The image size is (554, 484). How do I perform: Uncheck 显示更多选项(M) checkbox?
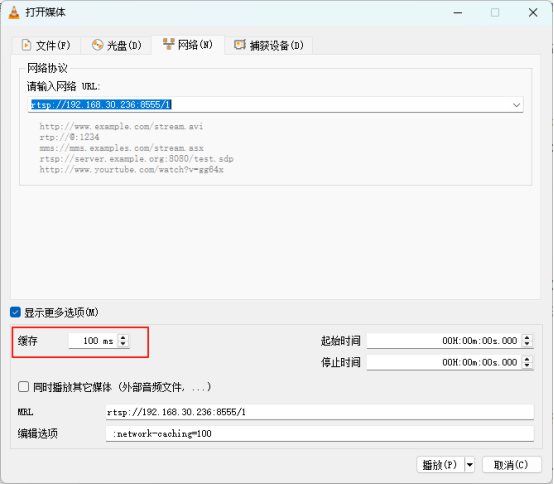coord(16,312)
